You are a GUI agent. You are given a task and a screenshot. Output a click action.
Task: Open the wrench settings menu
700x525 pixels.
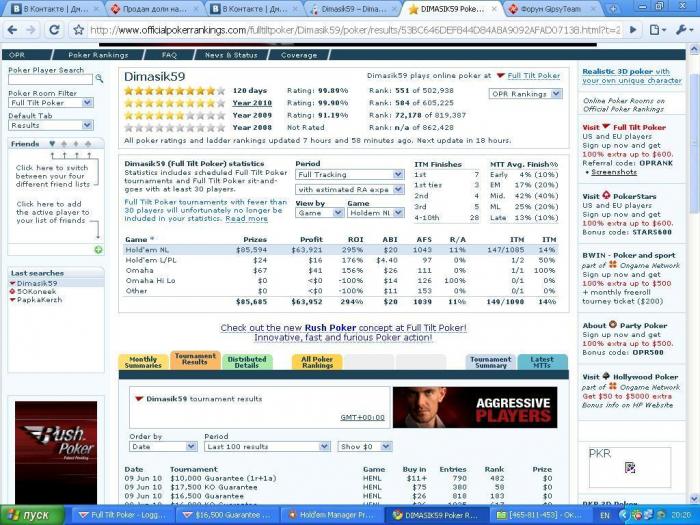(x=683, y=30)
